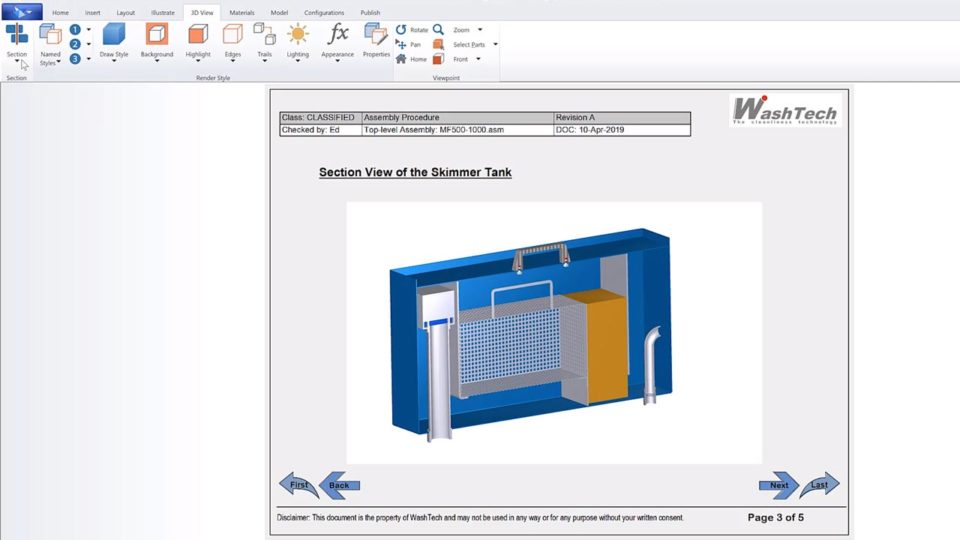The width and height of the screenshot is (960, 540).
Task: Click the Draw Style cube icon
Action: point(114,36)
